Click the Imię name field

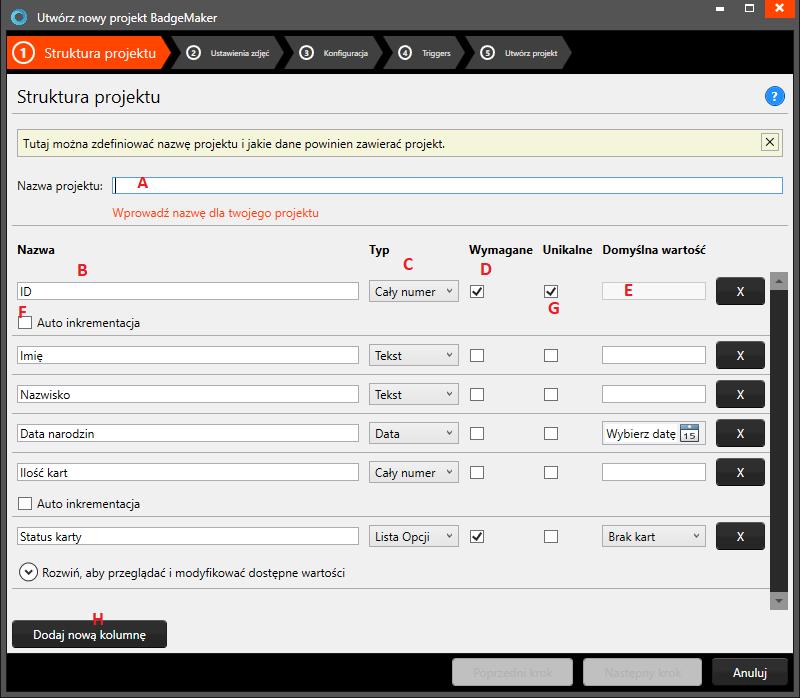coord(188,355)
